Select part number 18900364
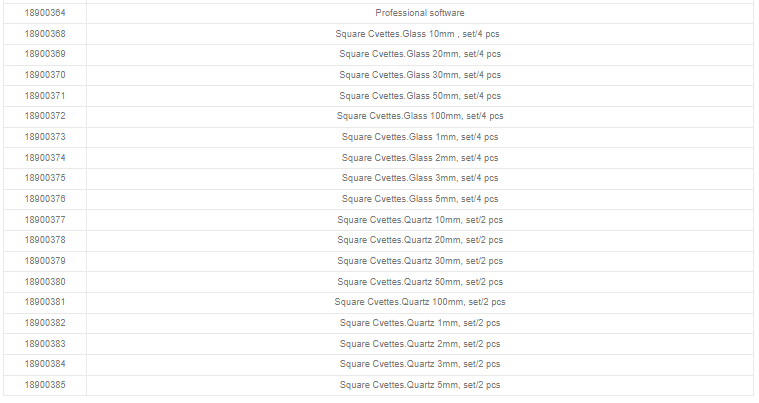Screen dimensions: 759x403 pyautogui.click(x=45, y=13)
